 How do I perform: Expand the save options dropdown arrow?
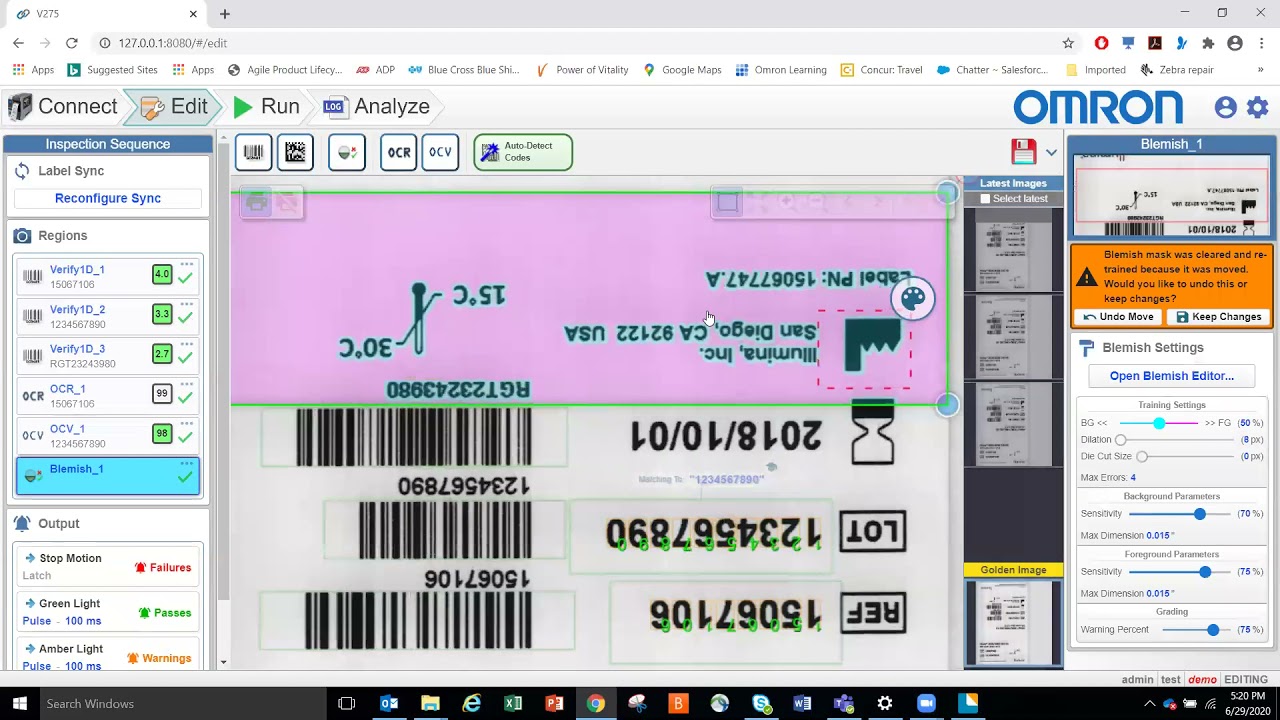[x=1051, y=152]
